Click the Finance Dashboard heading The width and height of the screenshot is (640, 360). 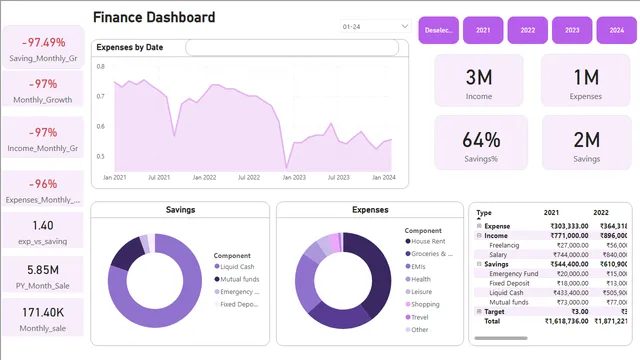click(x=154, y=17)
